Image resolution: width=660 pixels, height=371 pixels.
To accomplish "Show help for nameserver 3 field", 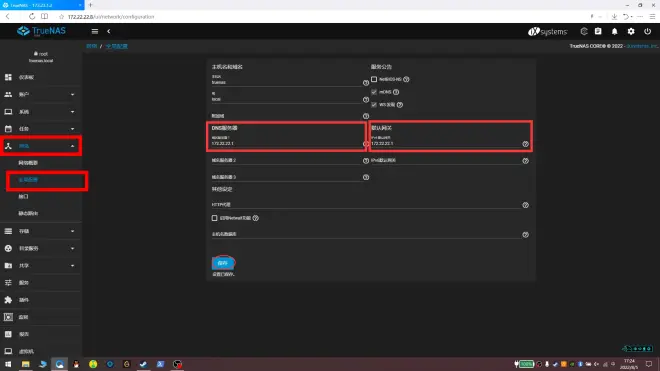I will coord(366,177).
